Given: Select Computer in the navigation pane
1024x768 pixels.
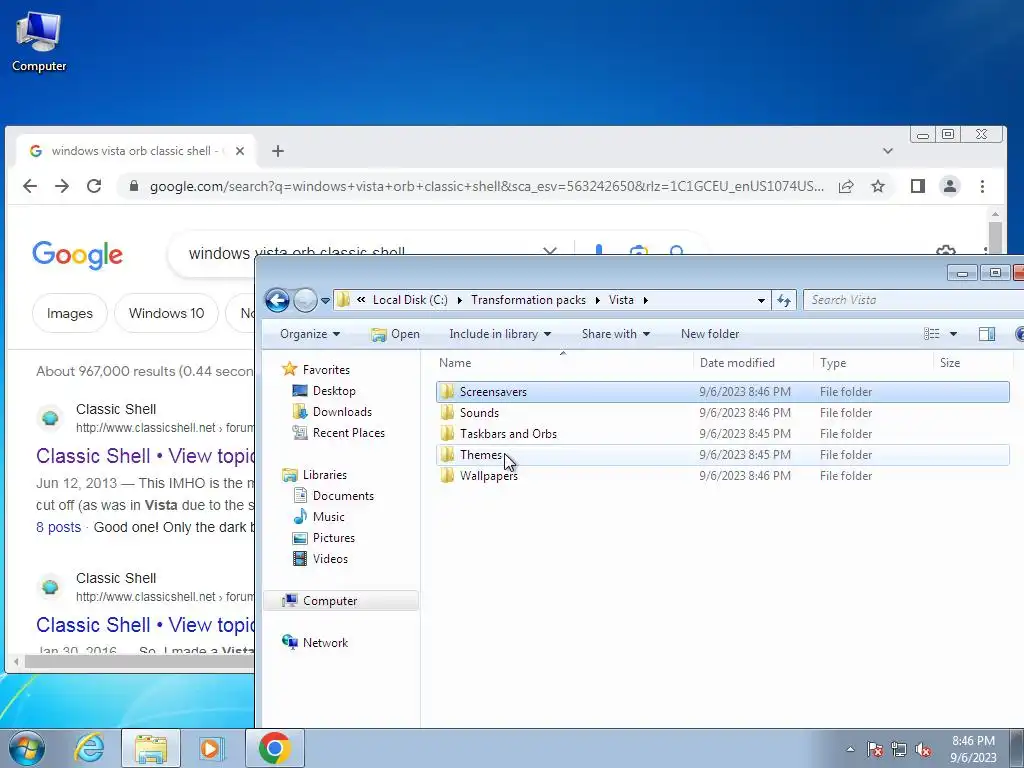Looking at the screenshot, I should (340, 601).
